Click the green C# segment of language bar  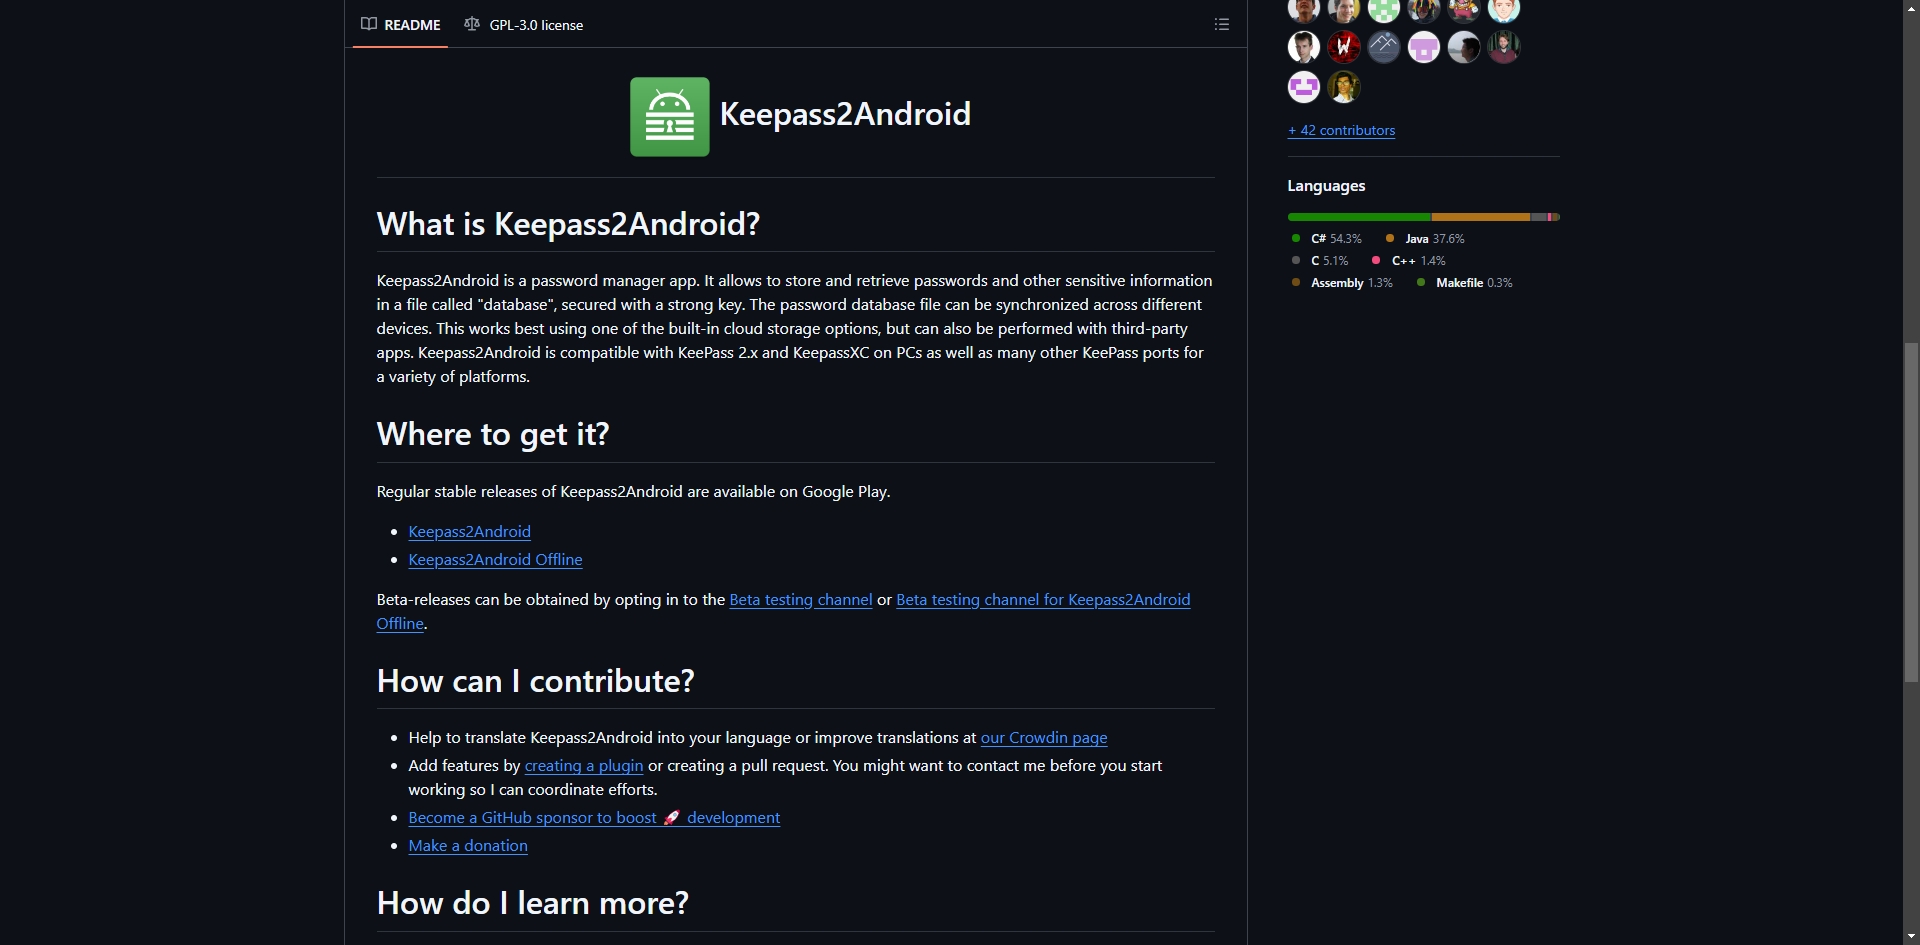pyautogui.click(x=1359, y=217)
